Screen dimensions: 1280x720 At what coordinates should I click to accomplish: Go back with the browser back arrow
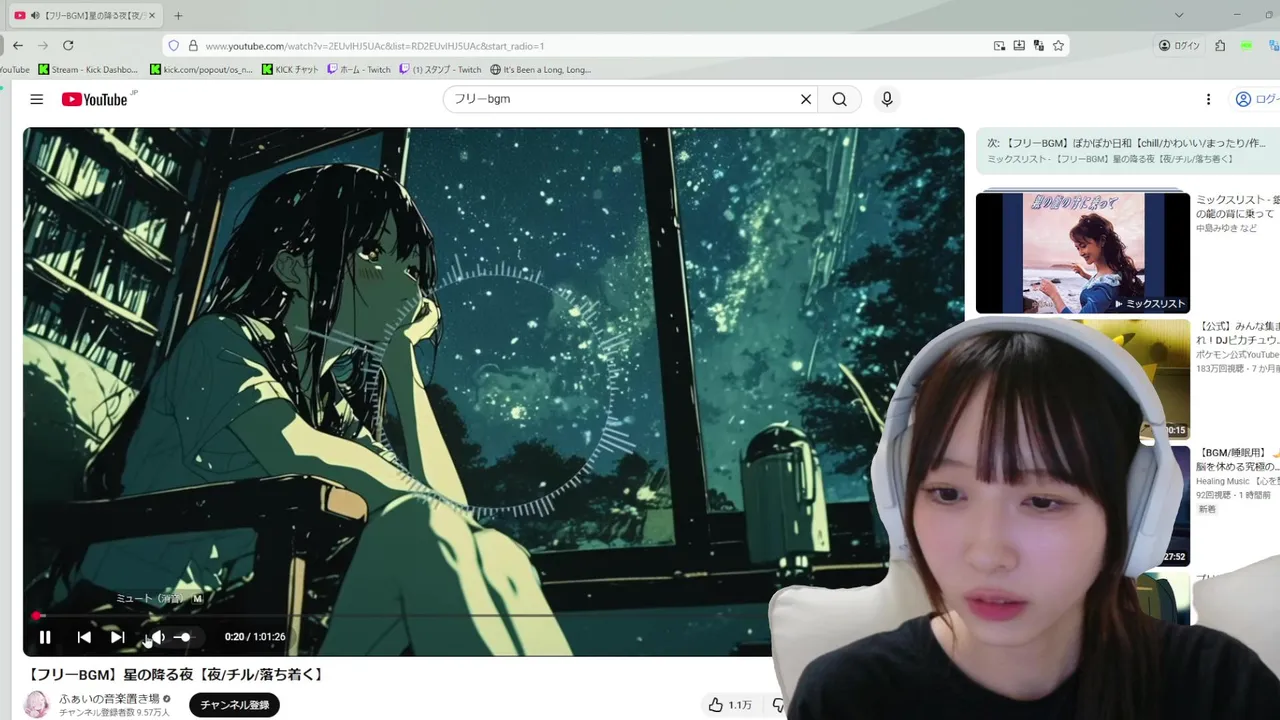[x=18, y=45]
